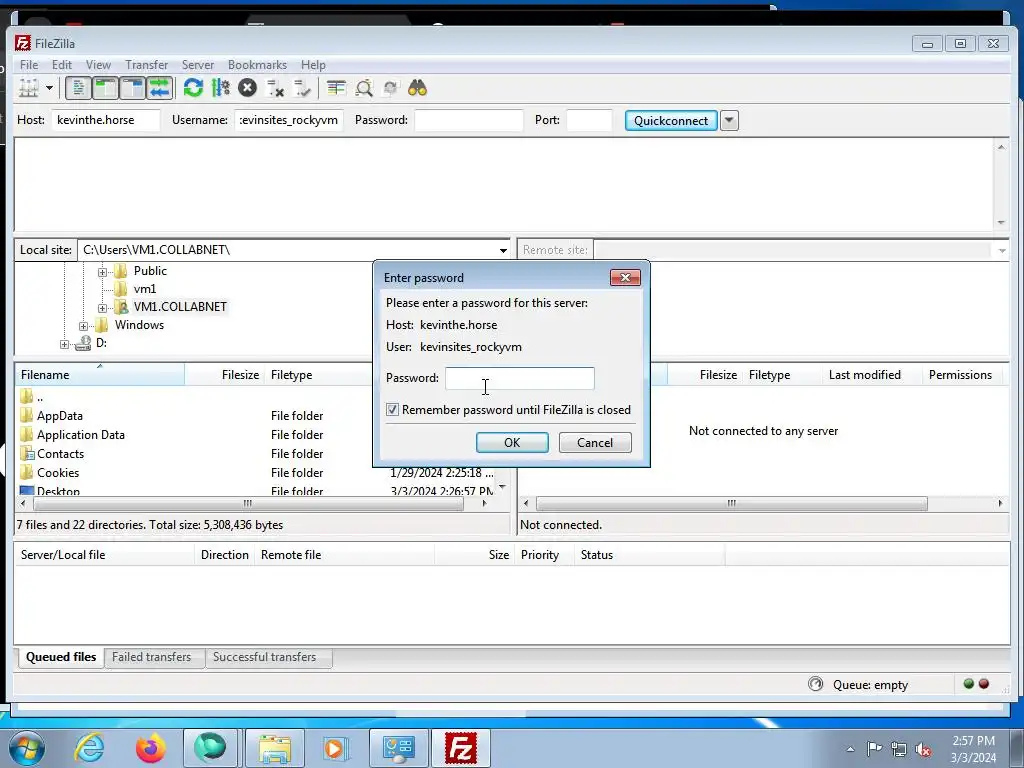Click the Quickconnect button

click(x=671, y=120)
